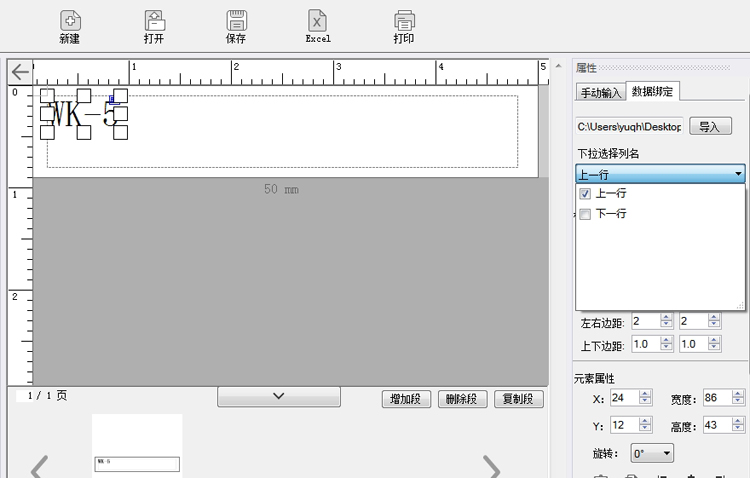The image size is (750, 478).
Task: Click the Excel import toolbar icon
Action: [x=318, y=21]
